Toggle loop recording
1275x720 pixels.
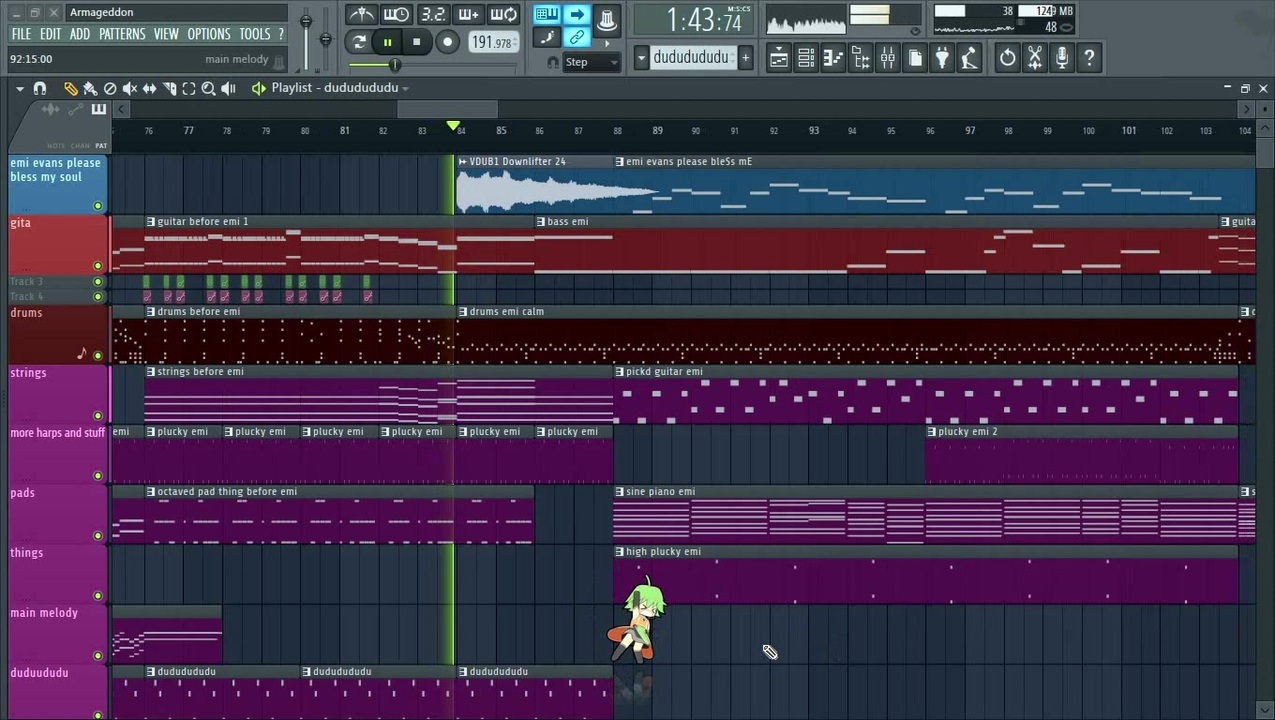503,14
